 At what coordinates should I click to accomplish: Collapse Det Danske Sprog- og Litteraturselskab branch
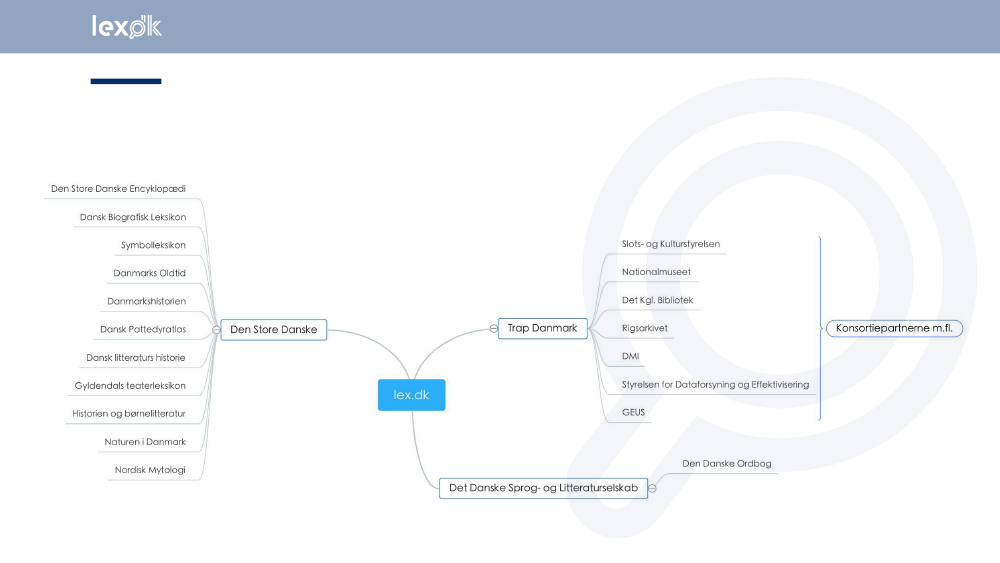[x=653, y=489]
